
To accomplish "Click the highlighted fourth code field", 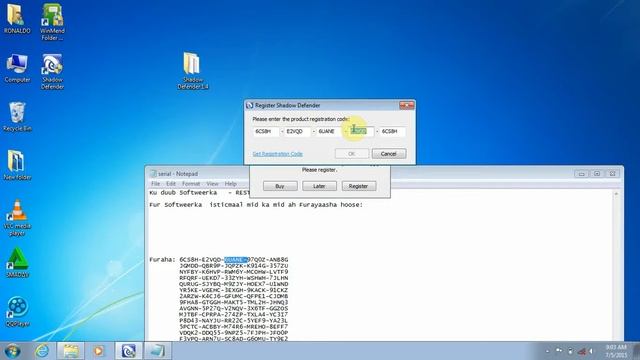I will (x=361, y=131).
